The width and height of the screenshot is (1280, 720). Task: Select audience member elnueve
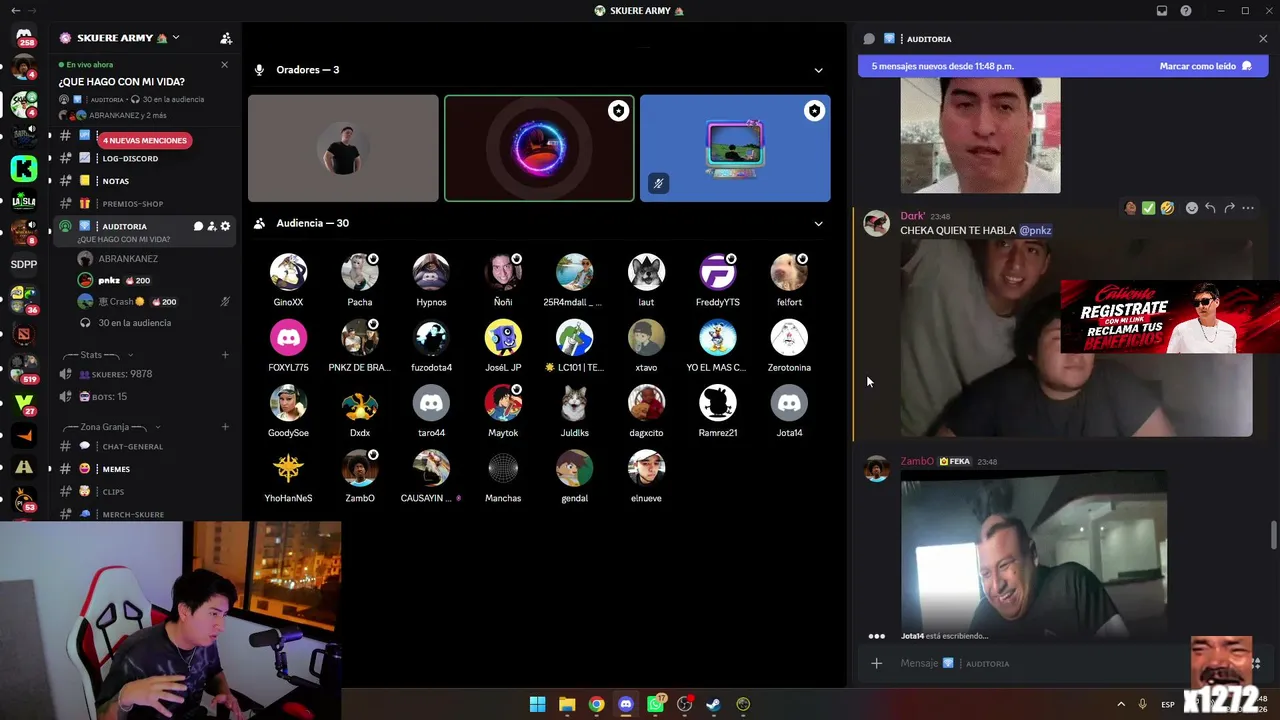tap(646, 477)
